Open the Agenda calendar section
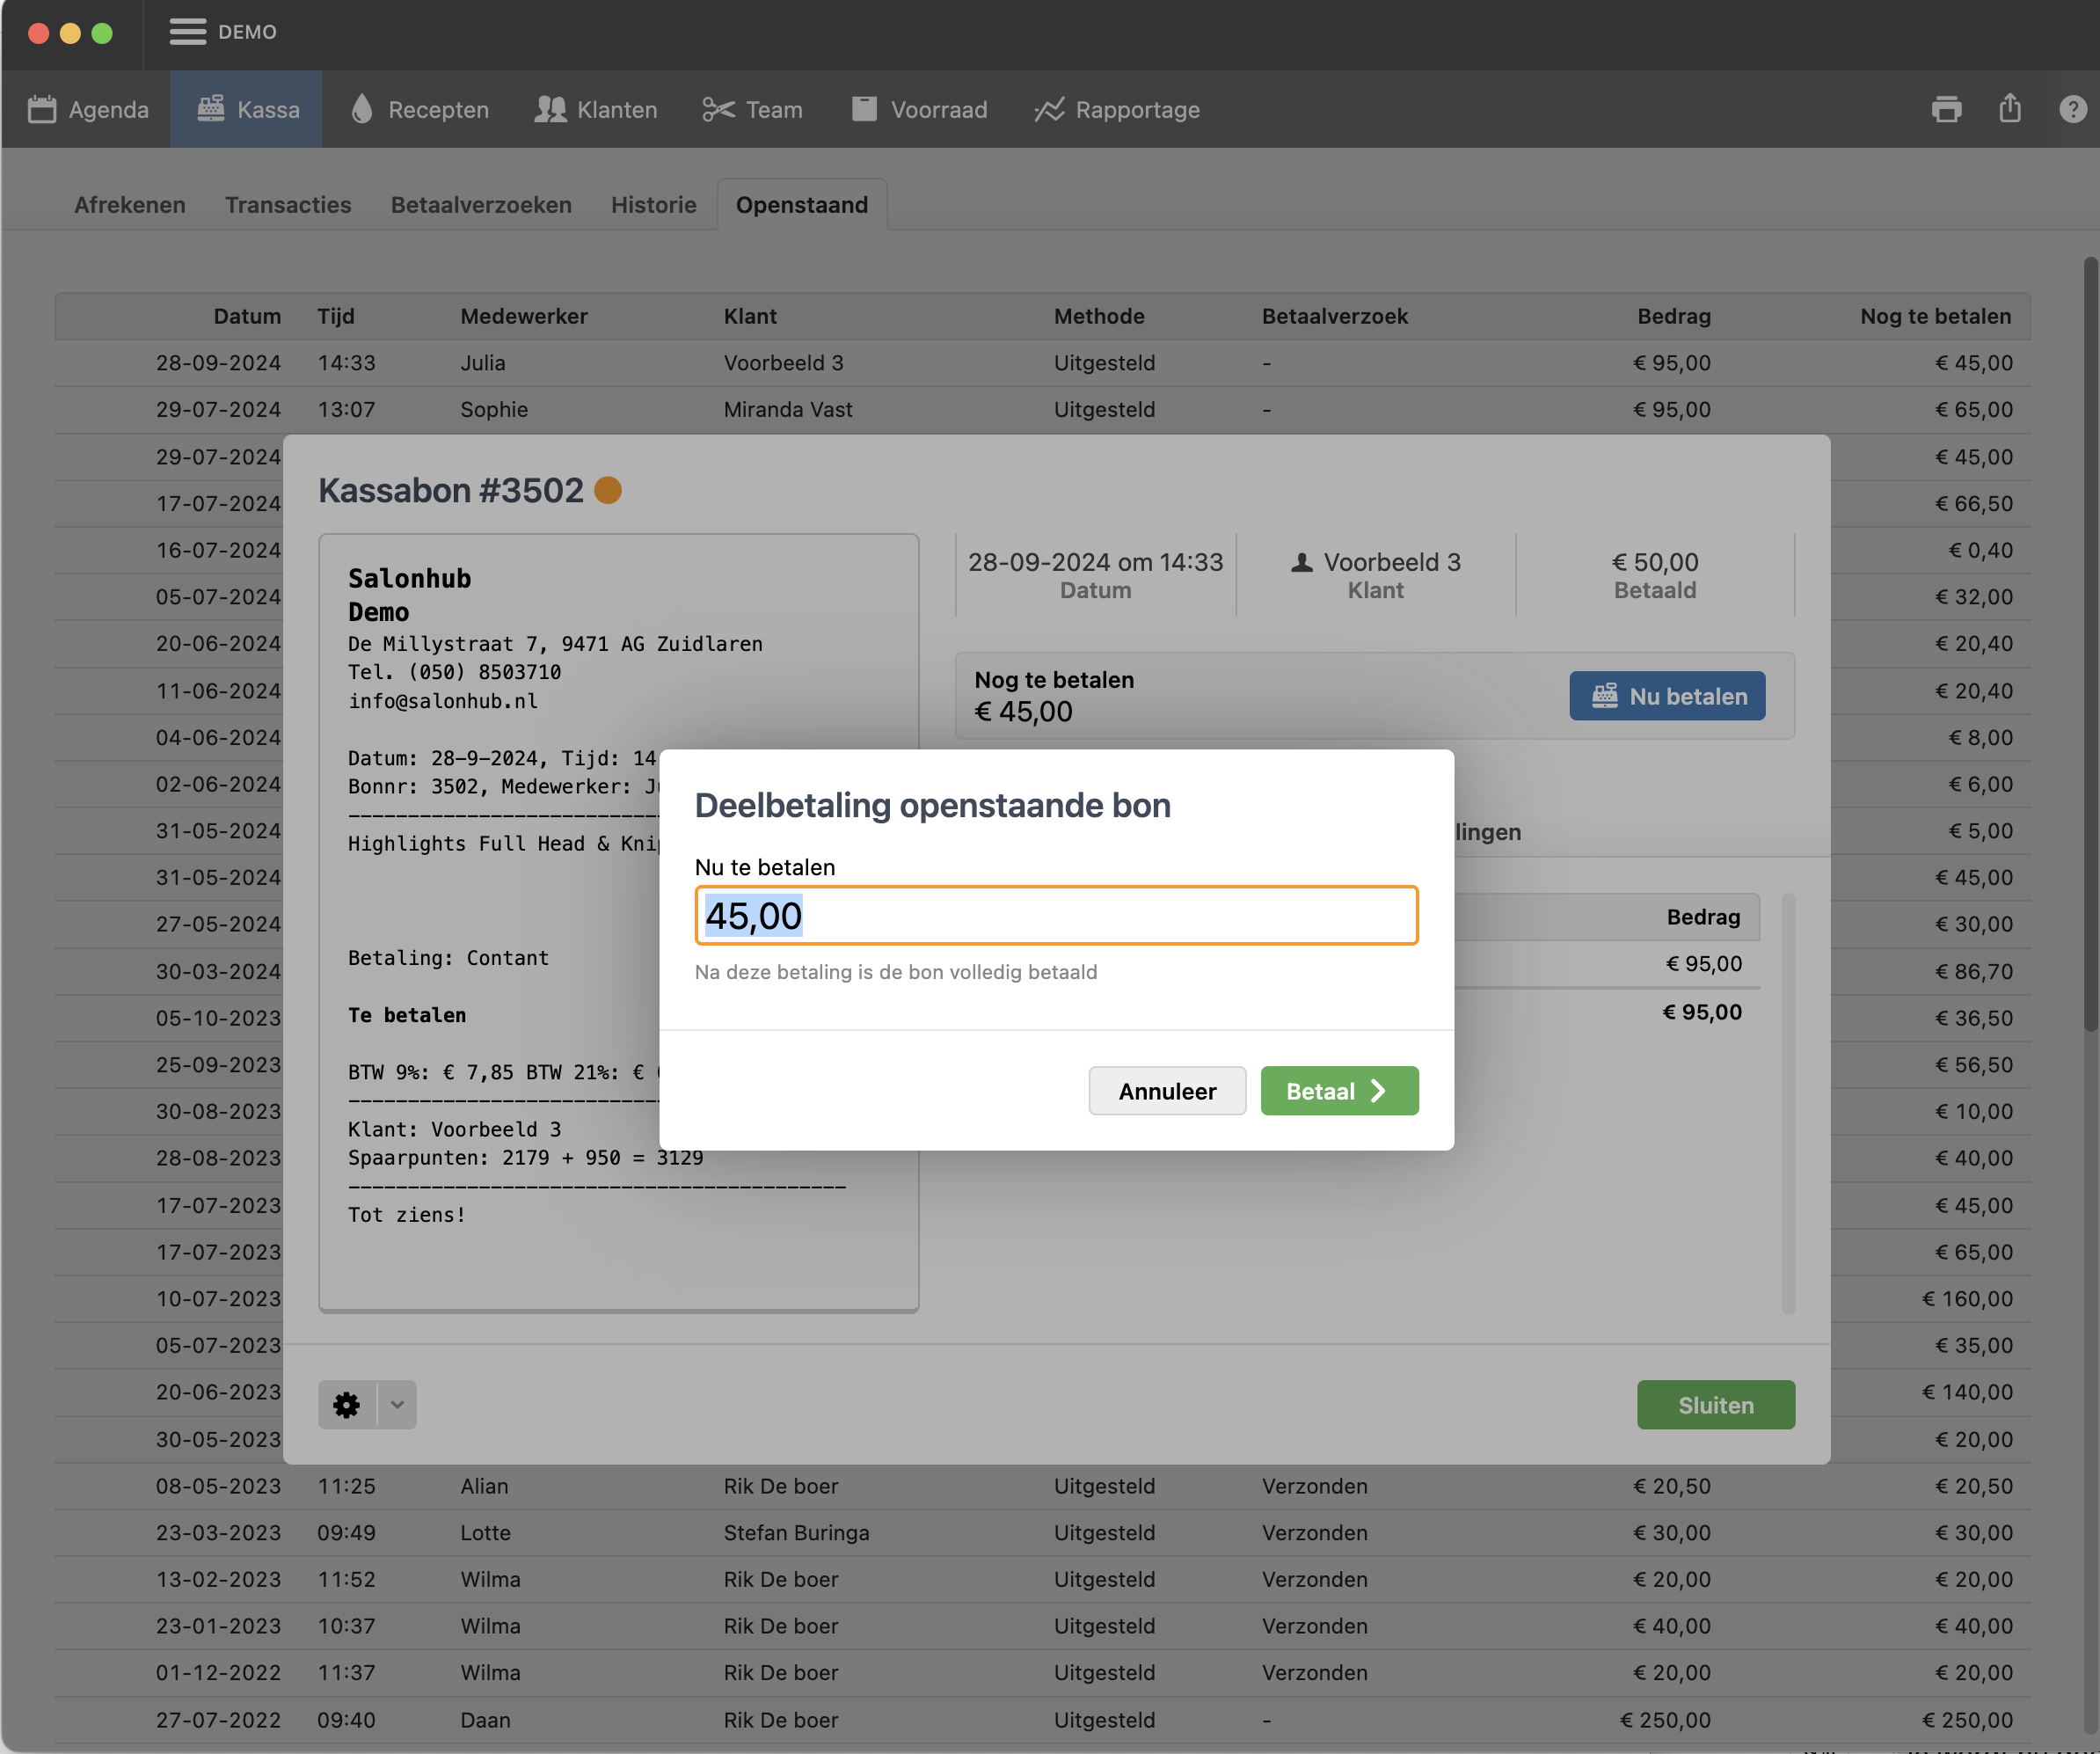This screenshot has height=1754, width=2100. tap(88, 109)
